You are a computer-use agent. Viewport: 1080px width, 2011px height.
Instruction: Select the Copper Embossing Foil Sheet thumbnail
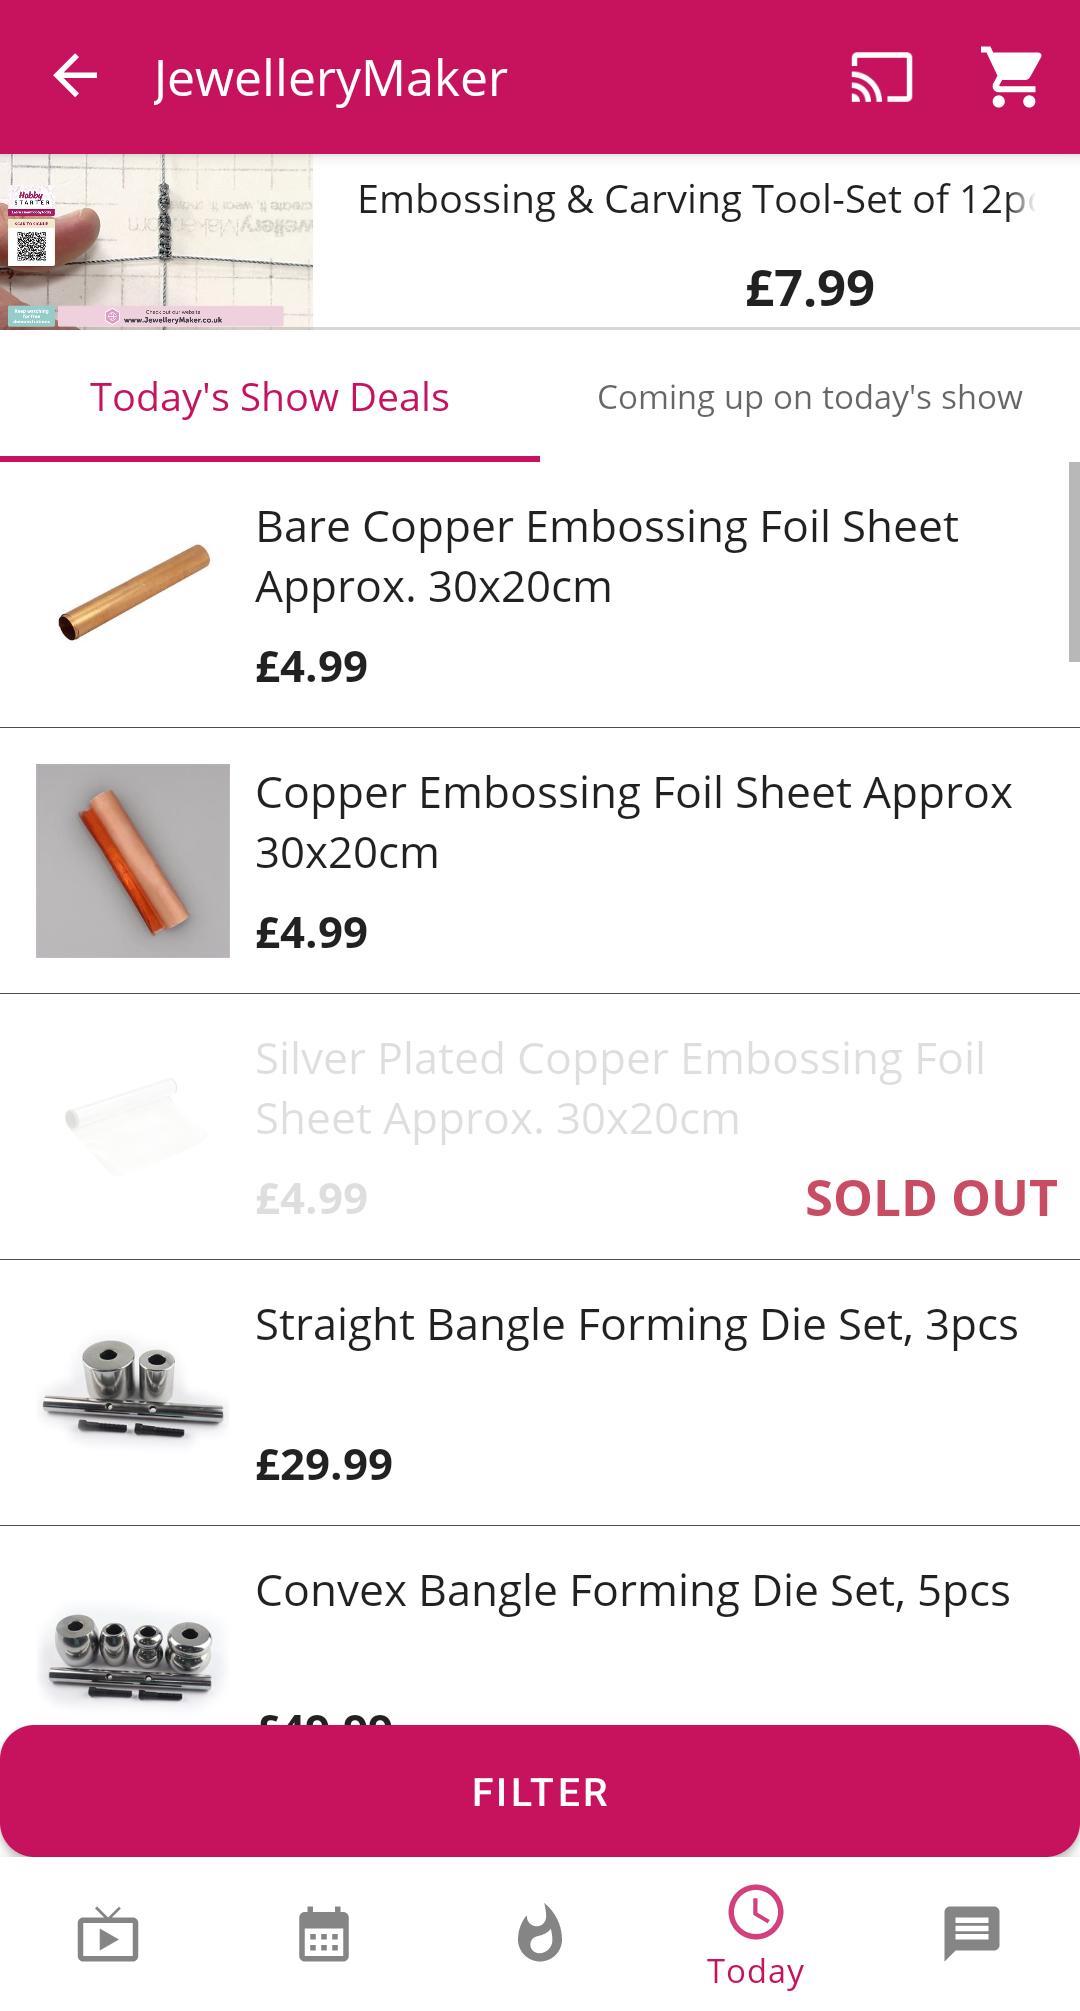coord(133,861)
